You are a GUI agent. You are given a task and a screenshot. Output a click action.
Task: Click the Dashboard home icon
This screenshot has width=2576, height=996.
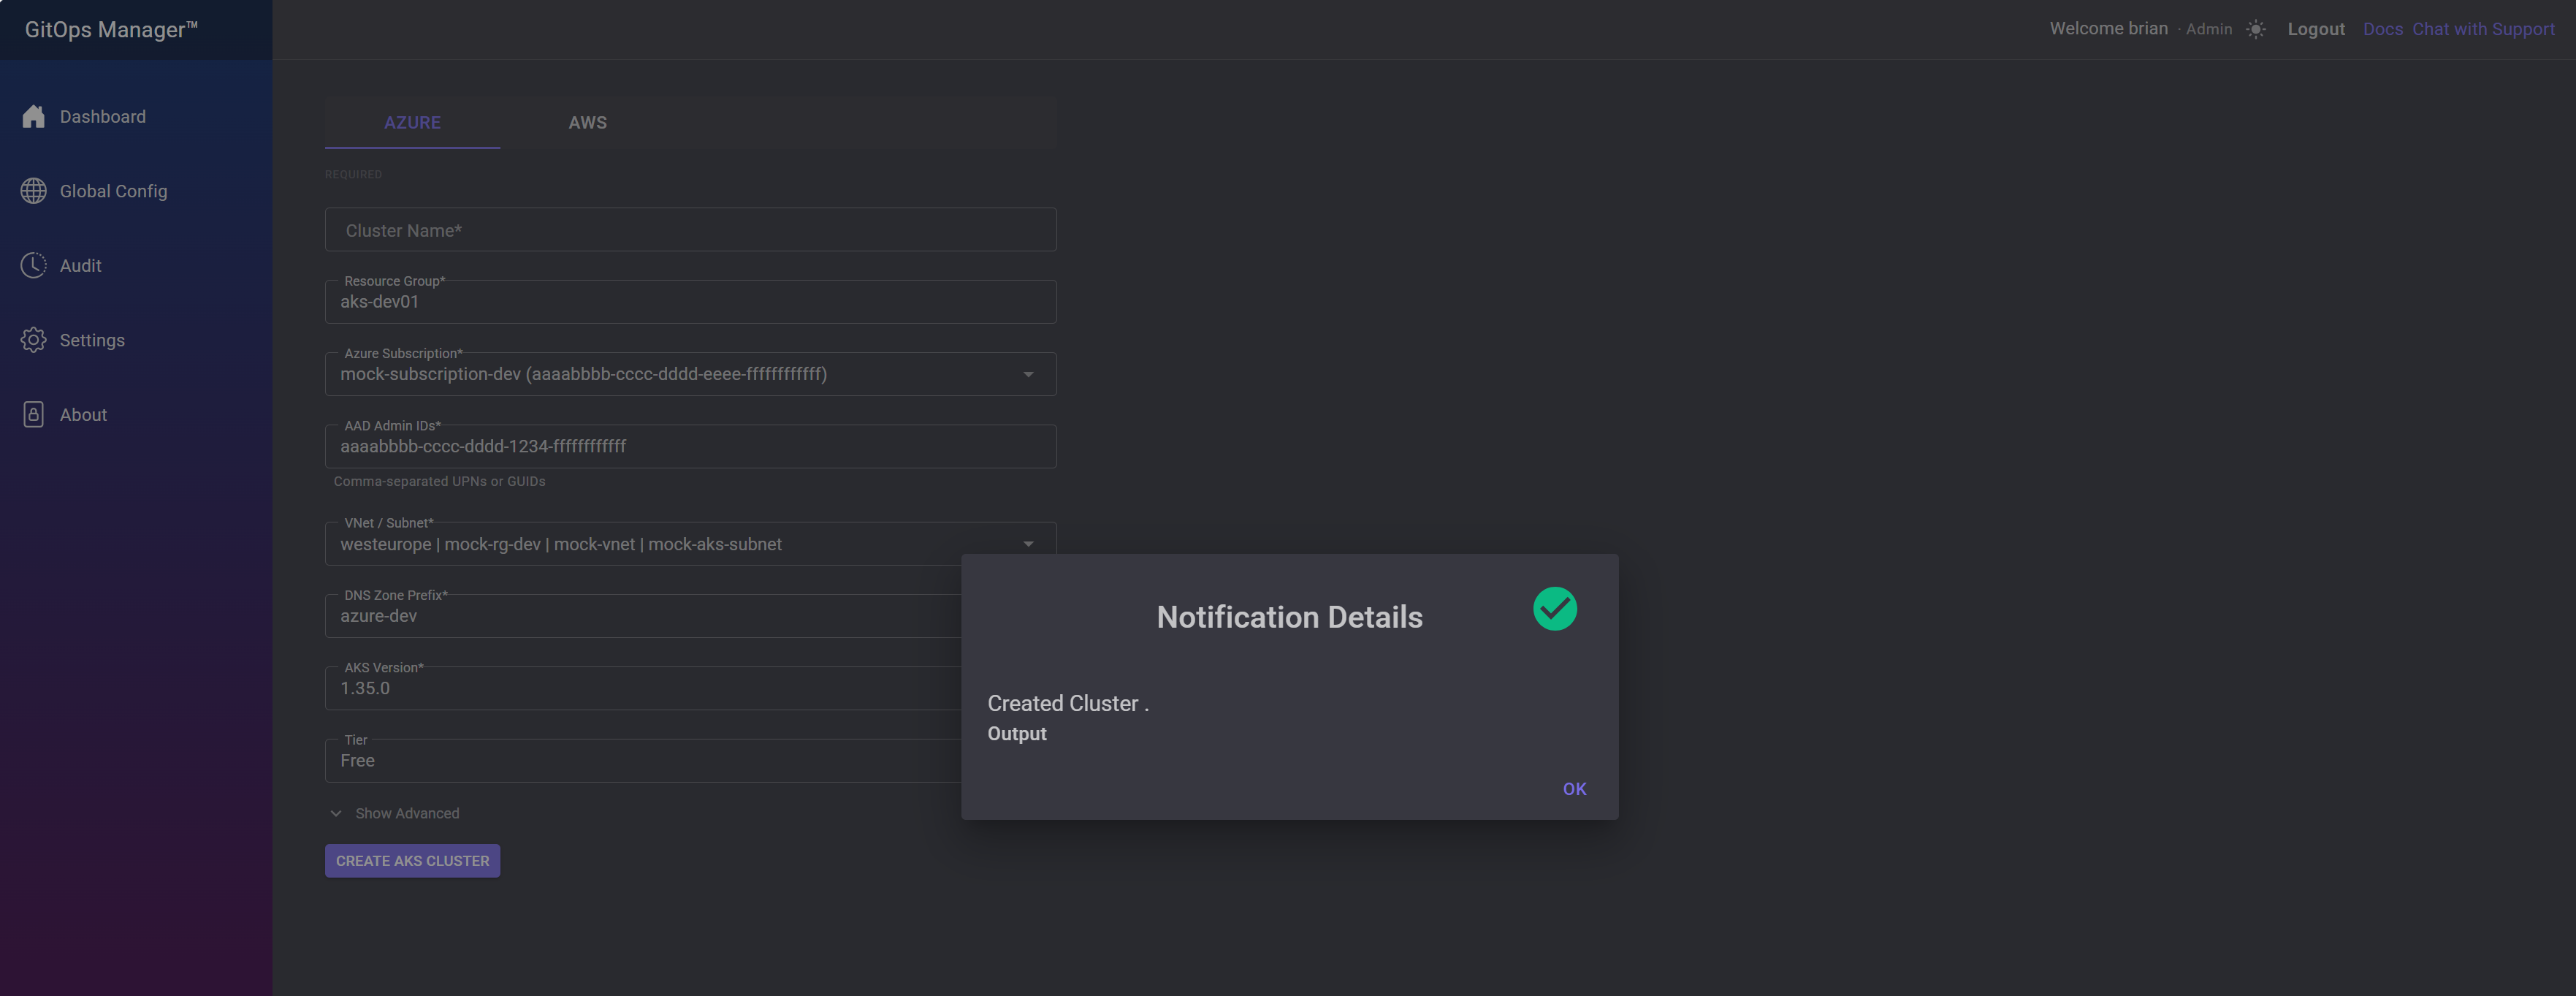coord(33,116)
